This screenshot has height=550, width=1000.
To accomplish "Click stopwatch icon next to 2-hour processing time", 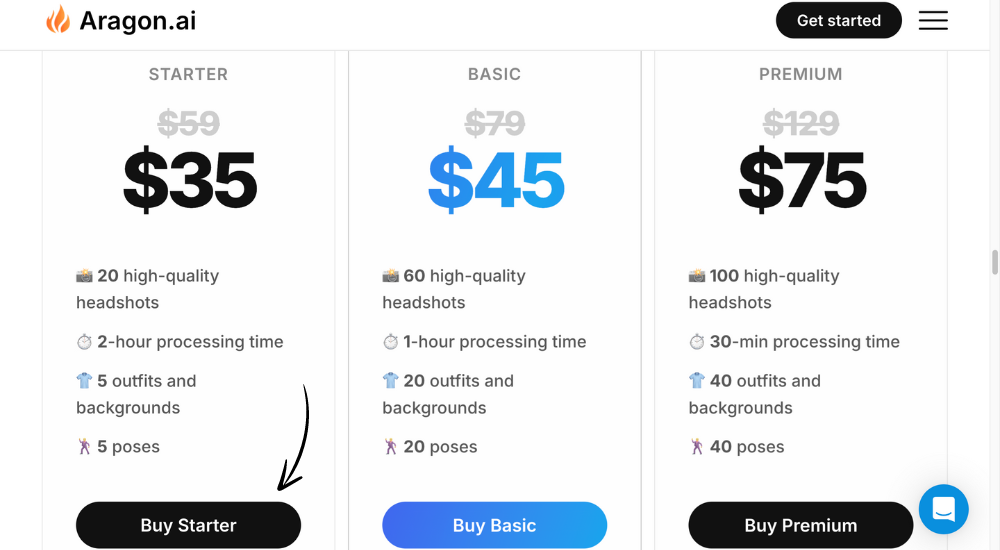I will pos(84,342).
